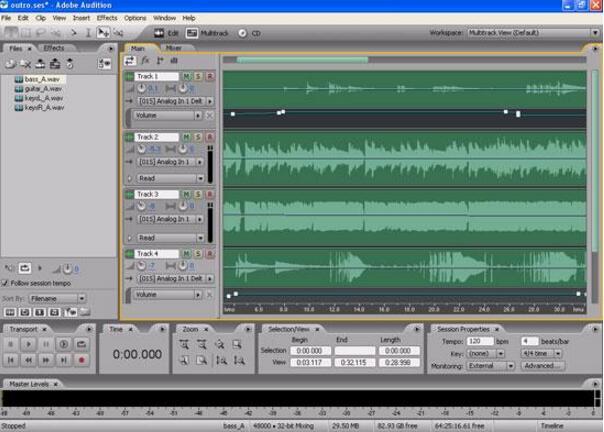Select the Time Selection tool
Image resolution: width=604 pixels, height=432 pixels.
tap(88, 33)
